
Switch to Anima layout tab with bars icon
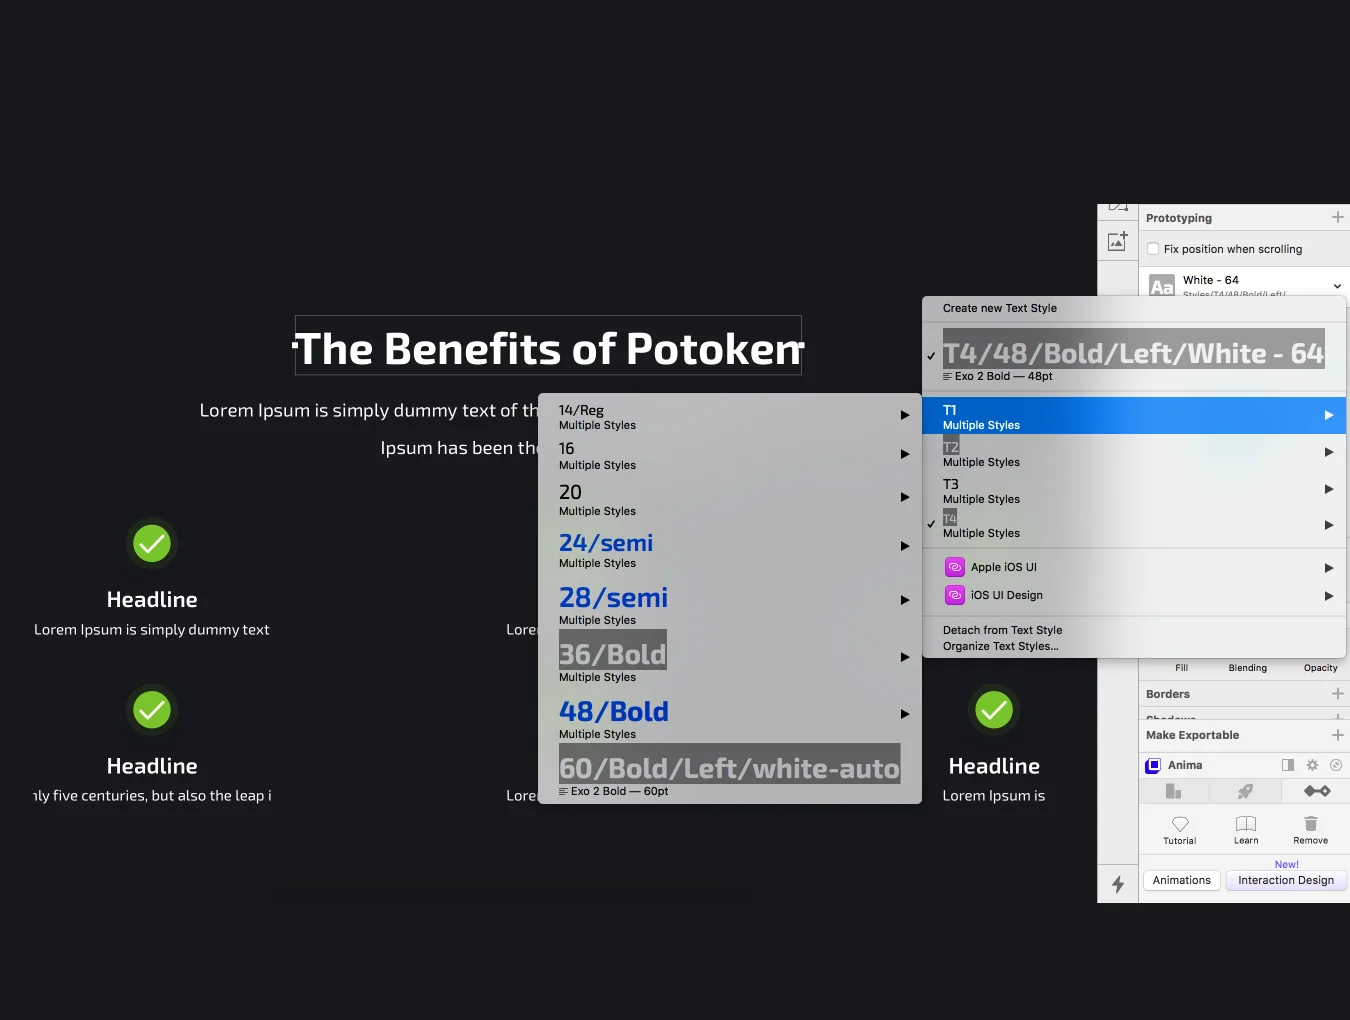[x=1174, y=791]
